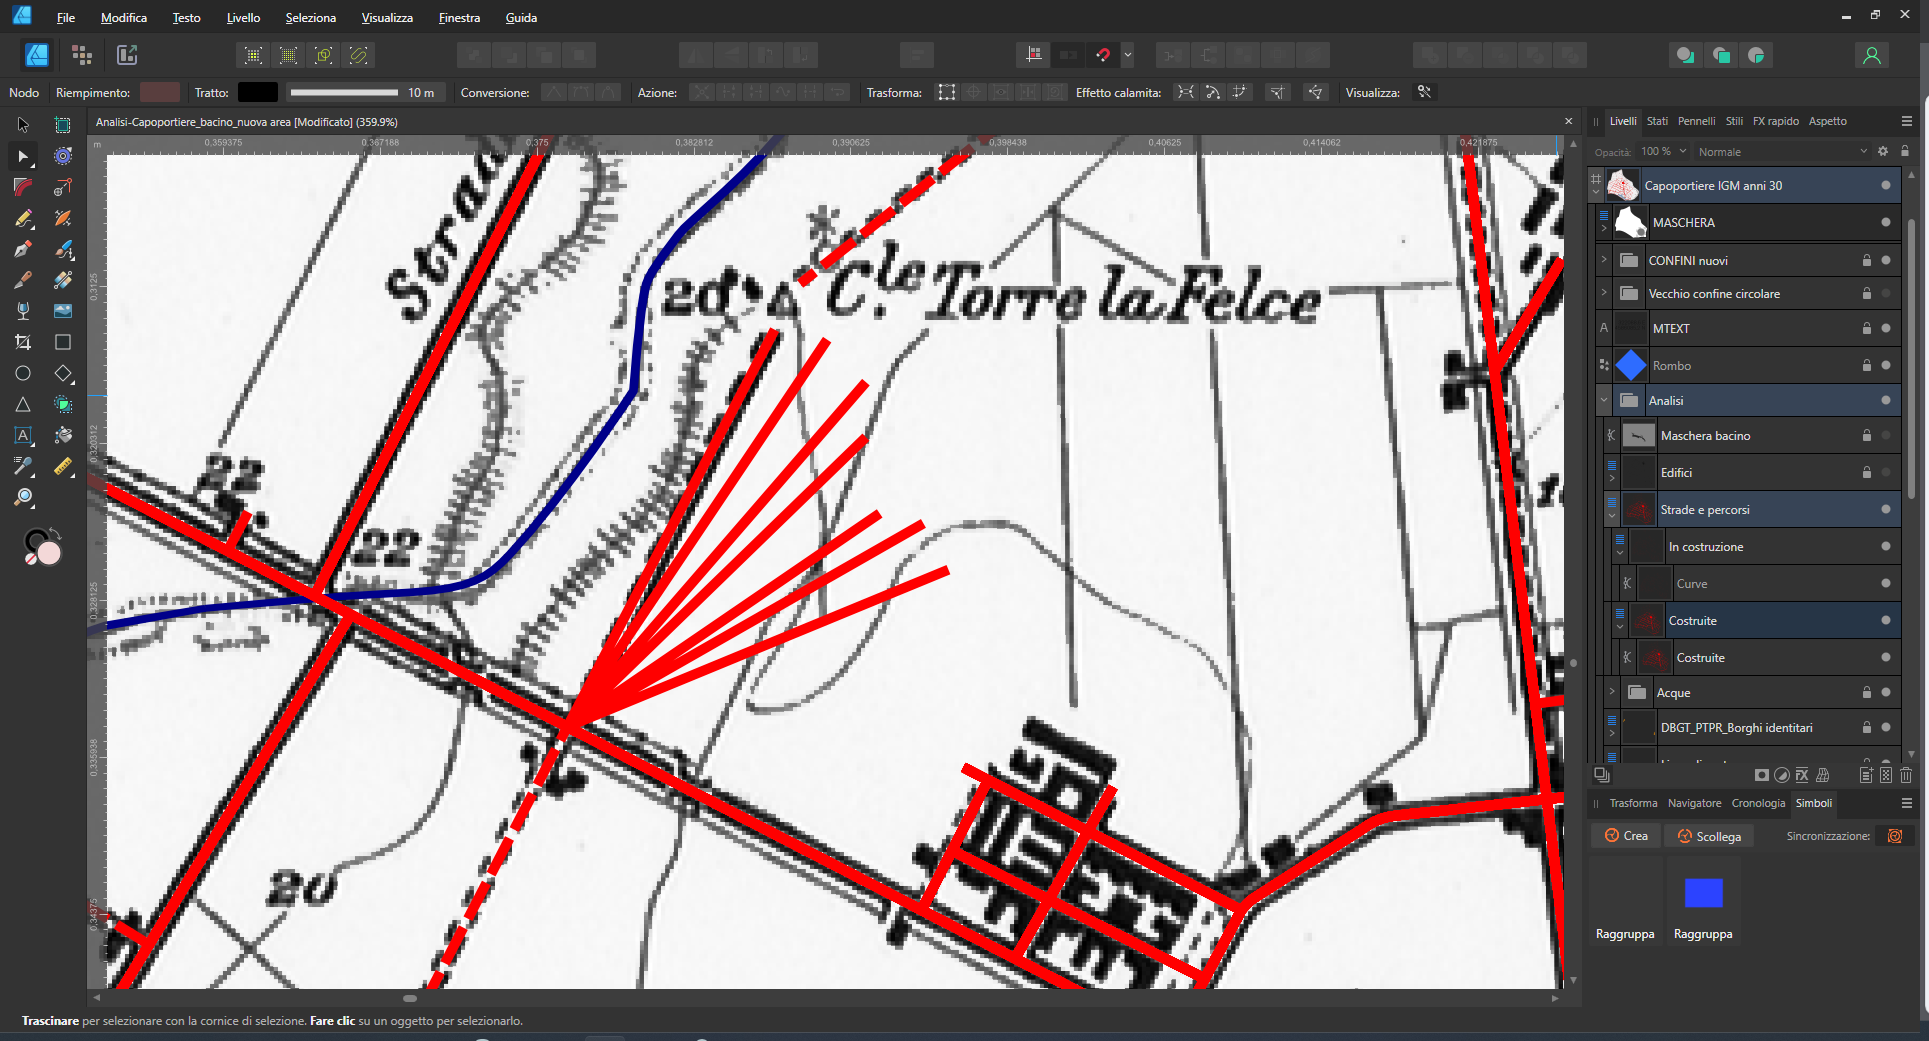Image resolution: width=1929 pixels, height=1041 pixels.
Task: Select the Fill bucket tool
Action: point(63,435)
